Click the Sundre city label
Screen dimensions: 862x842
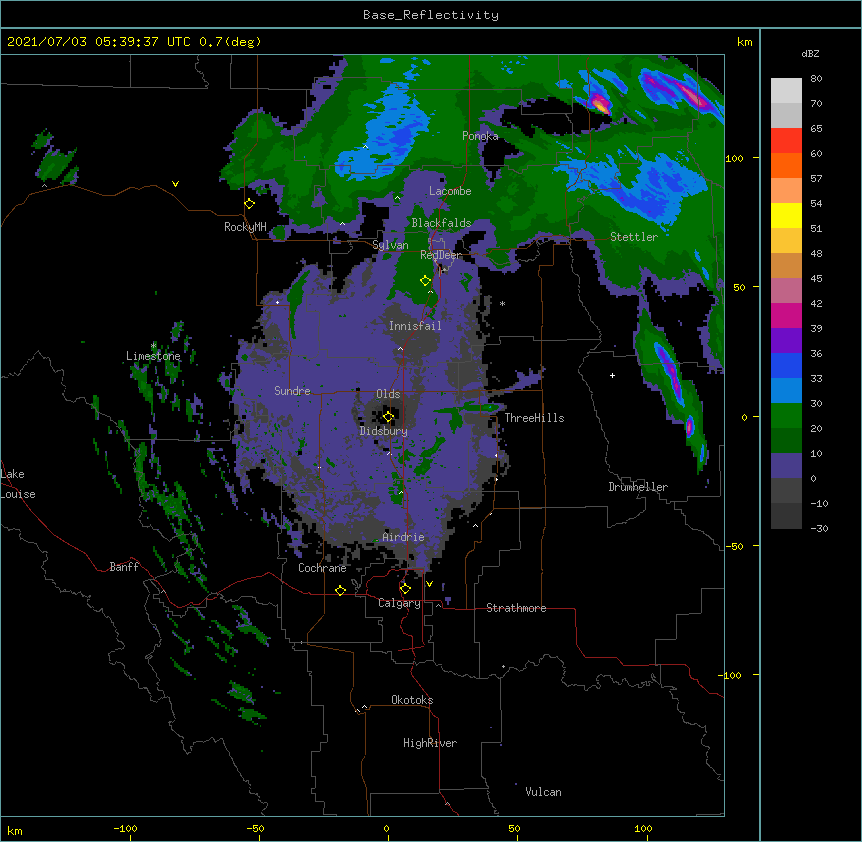point(292,391)
